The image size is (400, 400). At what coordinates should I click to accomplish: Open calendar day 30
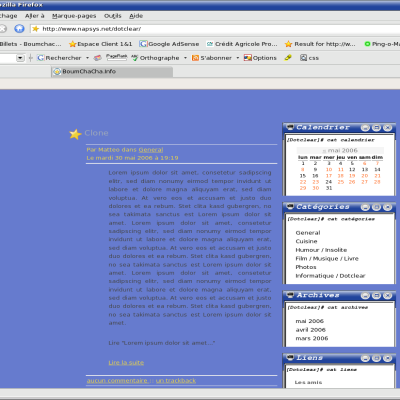pyautogui.click(x=316, y=188)
